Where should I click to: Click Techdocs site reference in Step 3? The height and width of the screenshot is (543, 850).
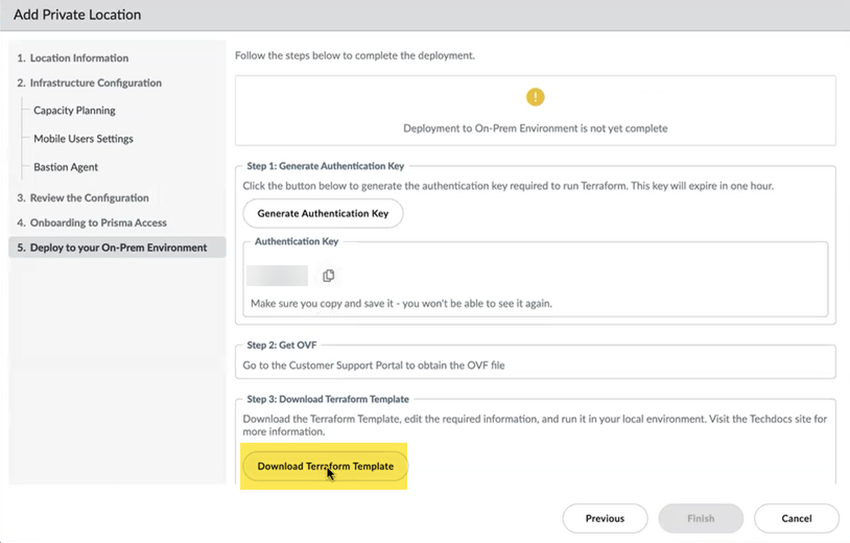(769, 419)
